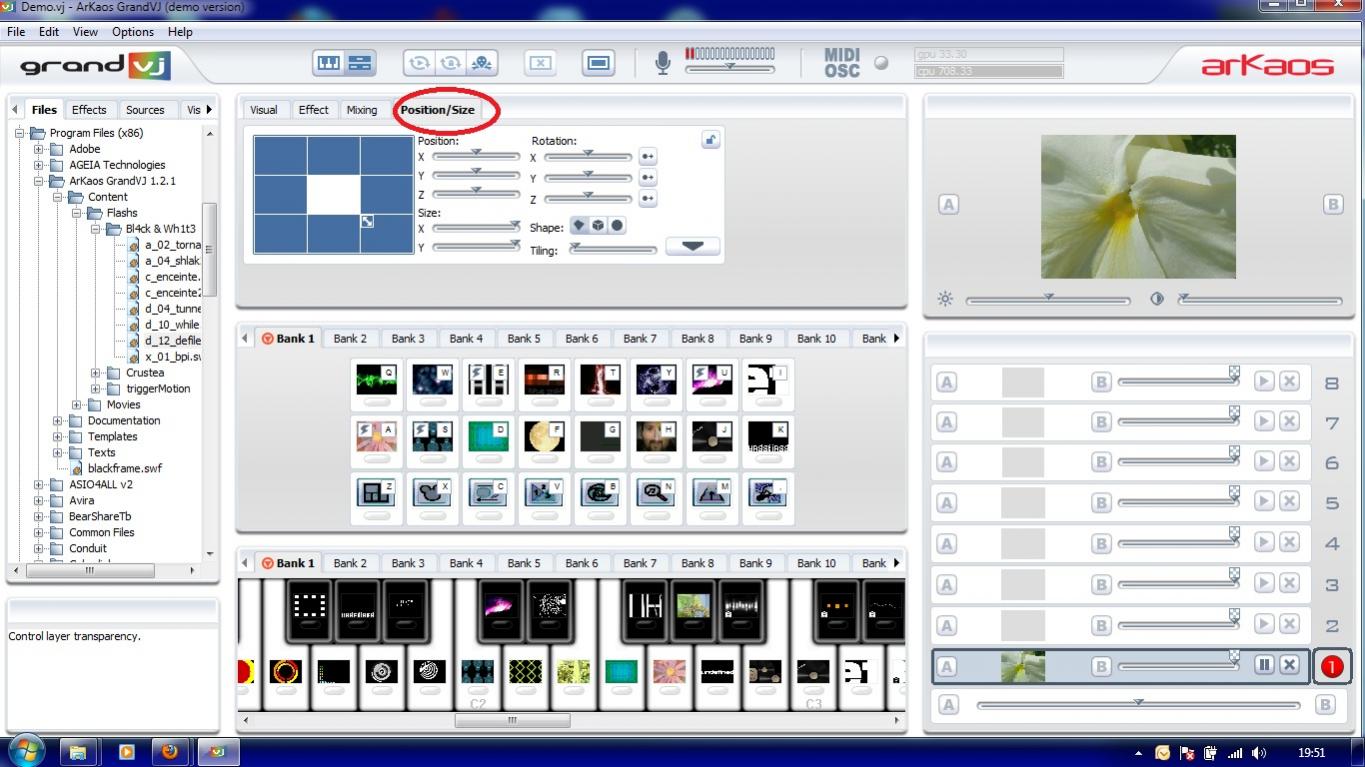Select blackframe.swf in the file tree
This screenshot has height=767, width=1365.
[x=124, y=469]
